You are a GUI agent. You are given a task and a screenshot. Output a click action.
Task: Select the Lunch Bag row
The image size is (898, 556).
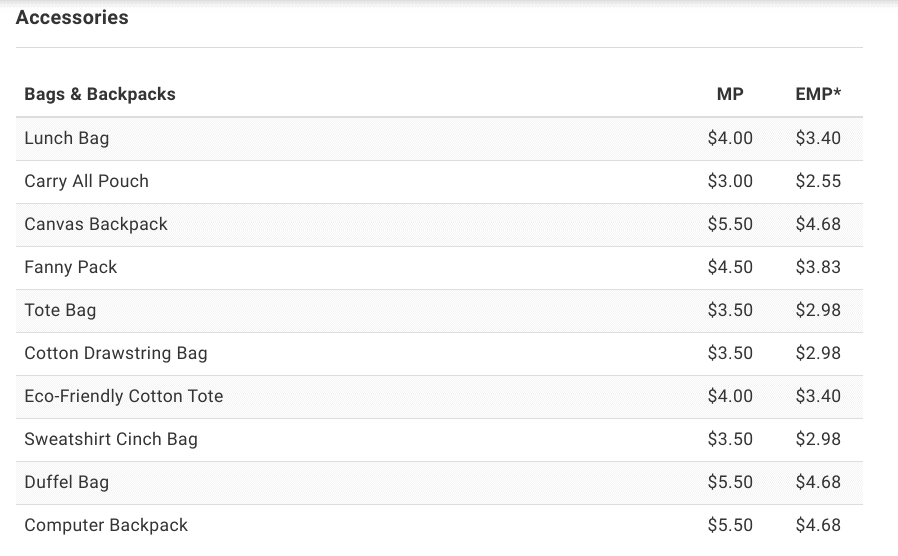439,139
